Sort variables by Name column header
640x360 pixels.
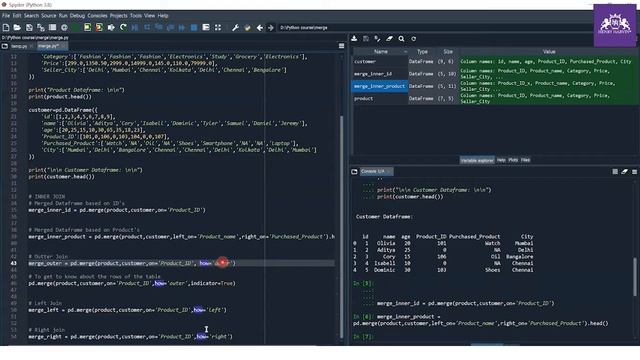coord(380,52)
